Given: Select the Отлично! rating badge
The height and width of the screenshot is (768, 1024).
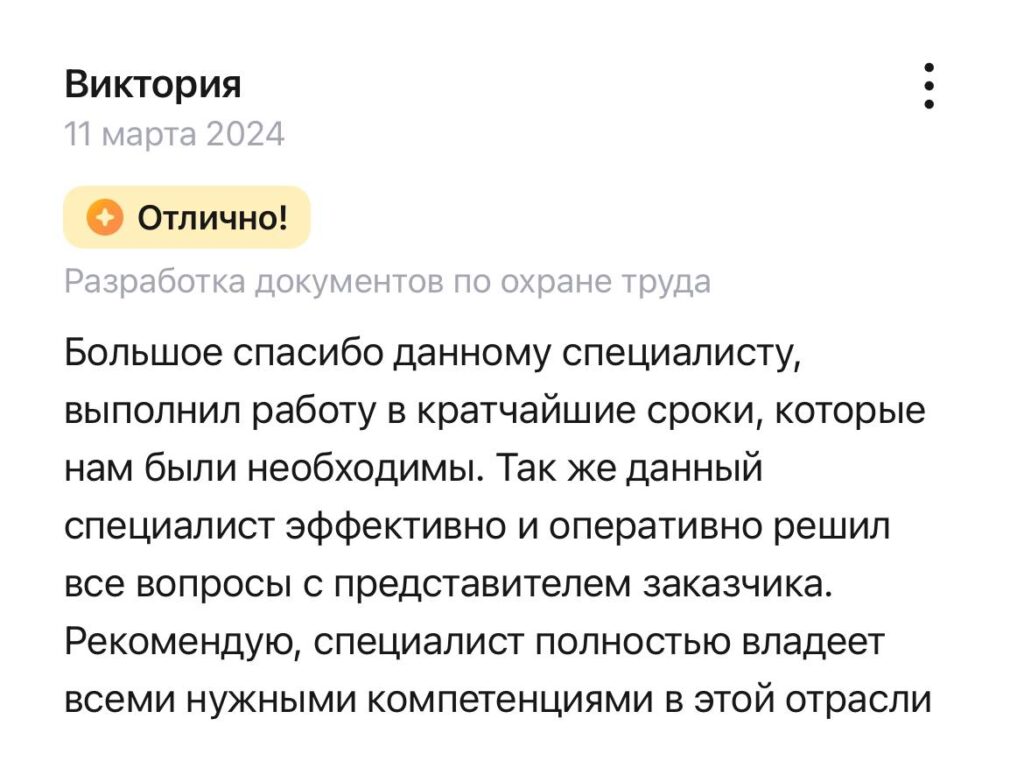Looking at the screenshot, I should point(186,217).
